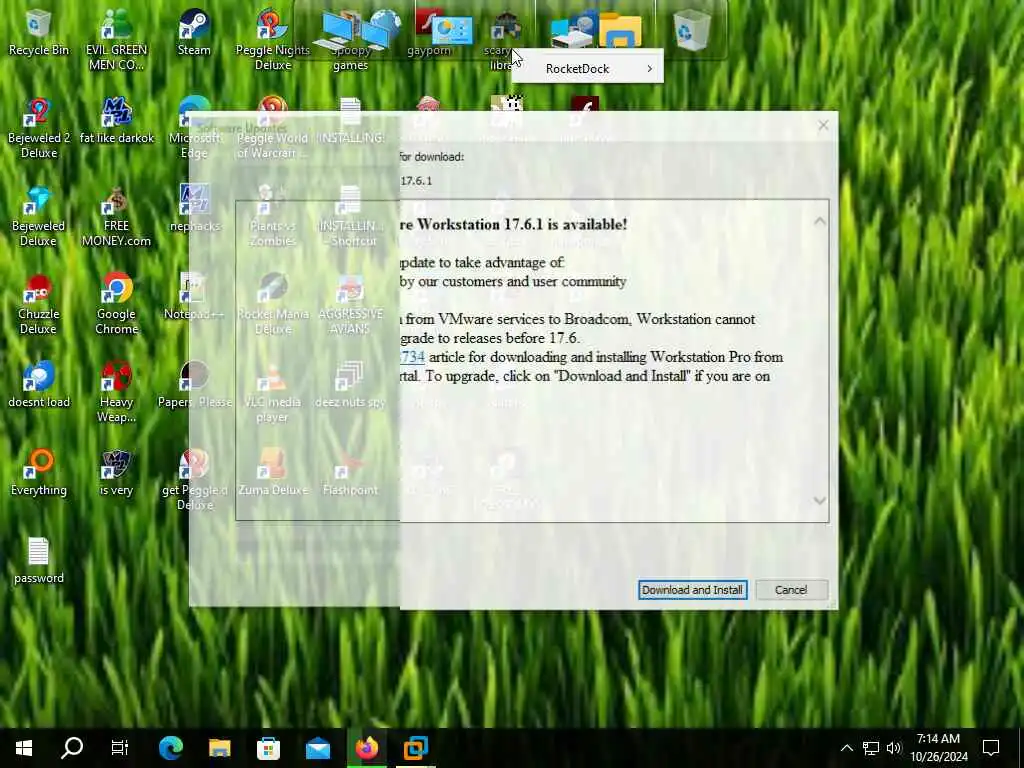Select the Notepad++ desktop shortcut

(x=194, y=297)
